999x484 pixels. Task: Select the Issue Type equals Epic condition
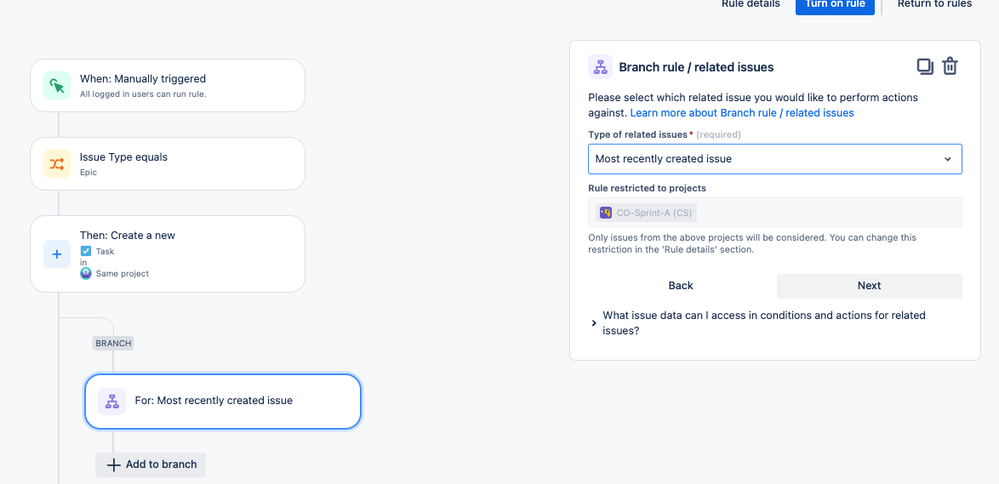pyautogui.click(x=168, y=164)
